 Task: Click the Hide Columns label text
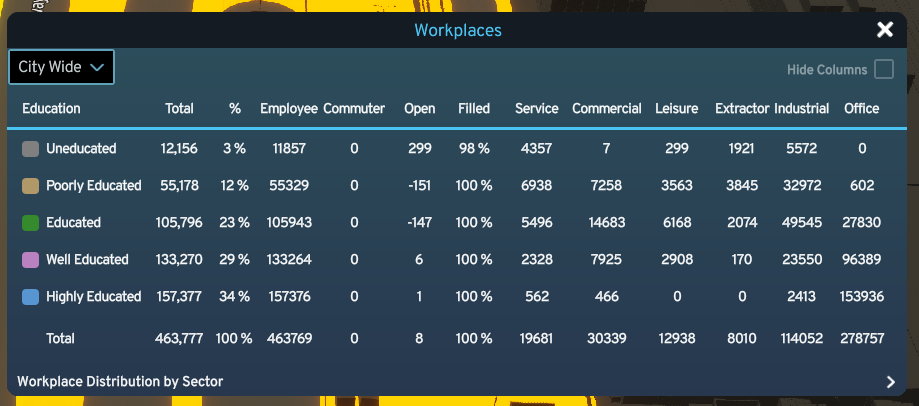coord(827,70)
